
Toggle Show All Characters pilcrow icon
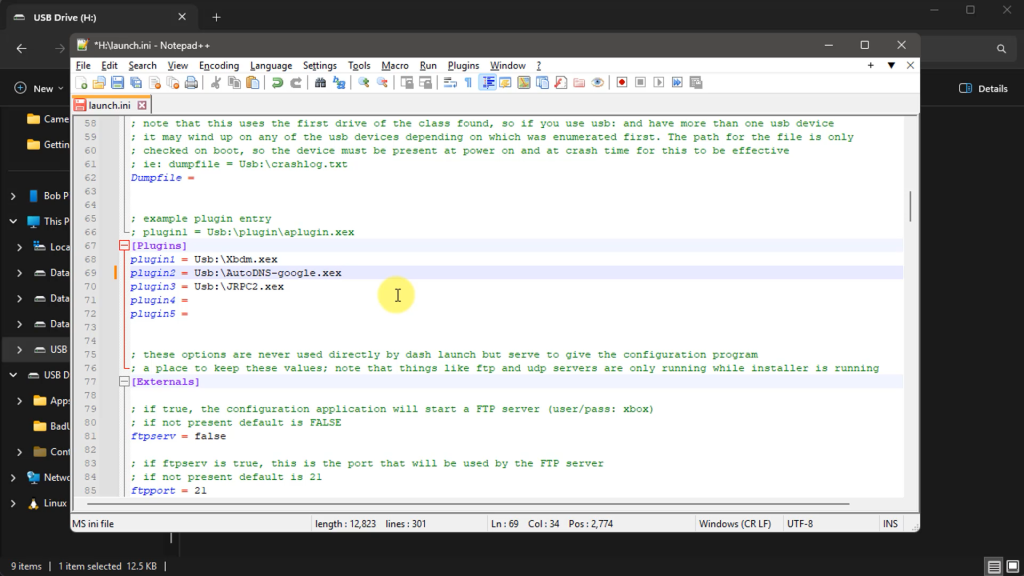click(x=468, y=83)
